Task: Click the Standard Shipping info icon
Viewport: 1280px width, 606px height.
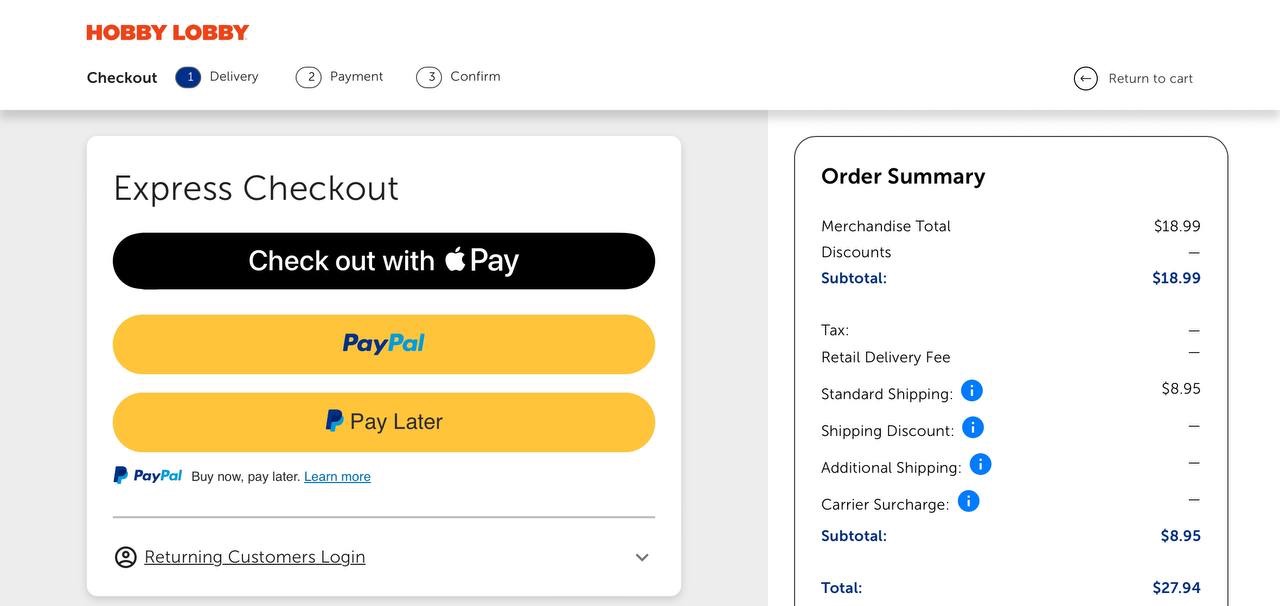Action: (971, 391)
